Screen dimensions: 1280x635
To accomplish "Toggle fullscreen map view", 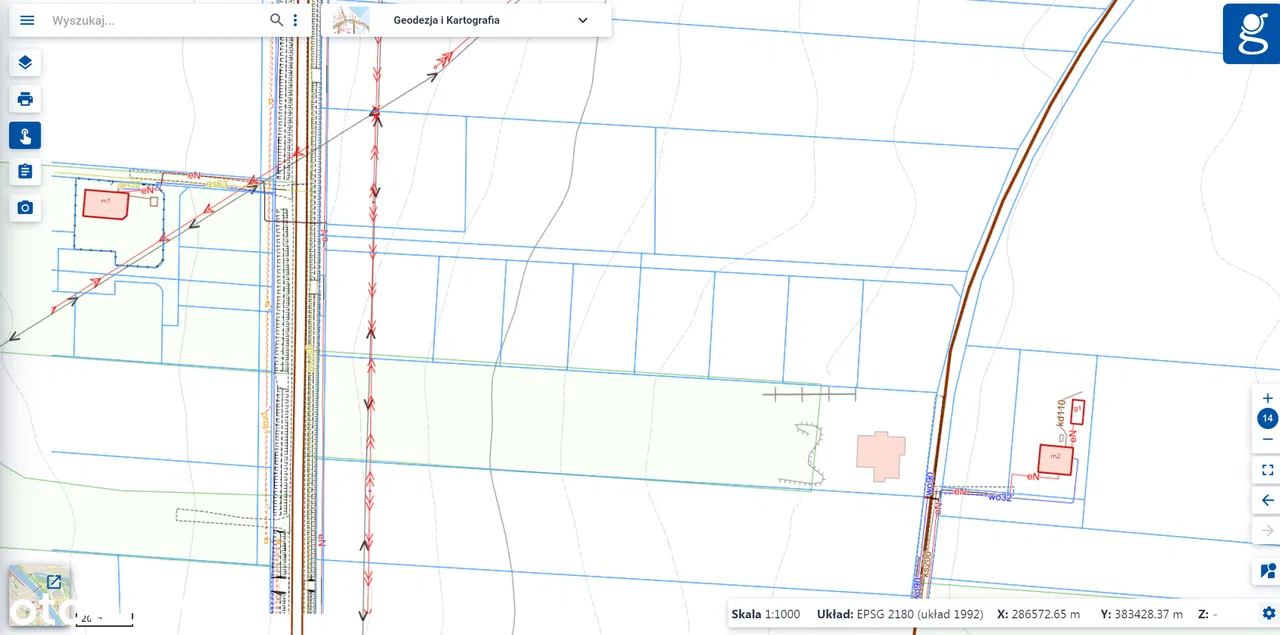I will coord(1267,470).
